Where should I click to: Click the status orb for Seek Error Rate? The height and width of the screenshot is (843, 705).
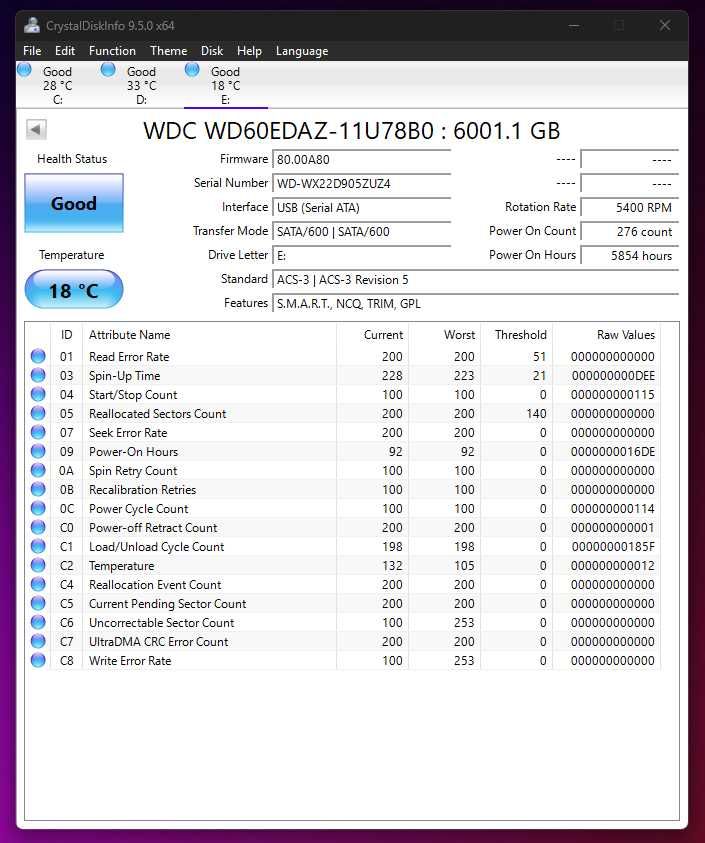[x=38, y=432]
